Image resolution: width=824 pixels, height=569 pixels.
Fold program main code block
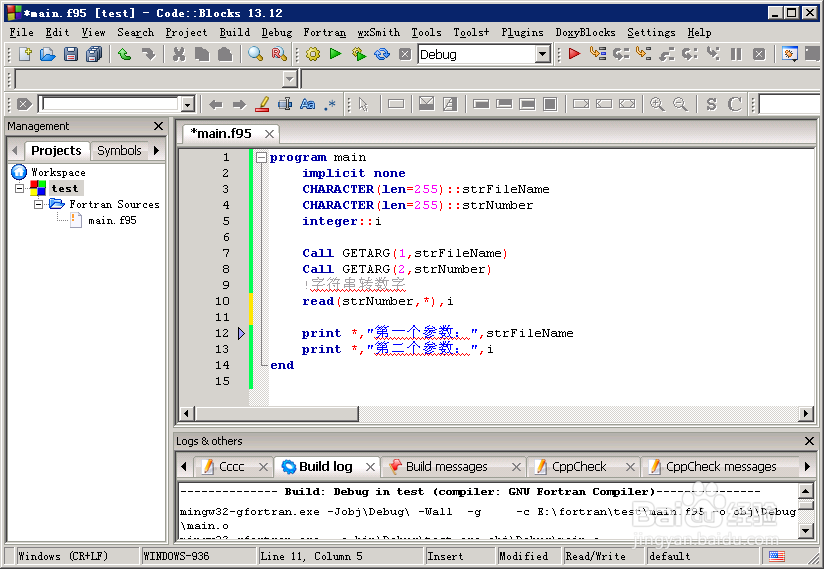pos(261,157)
